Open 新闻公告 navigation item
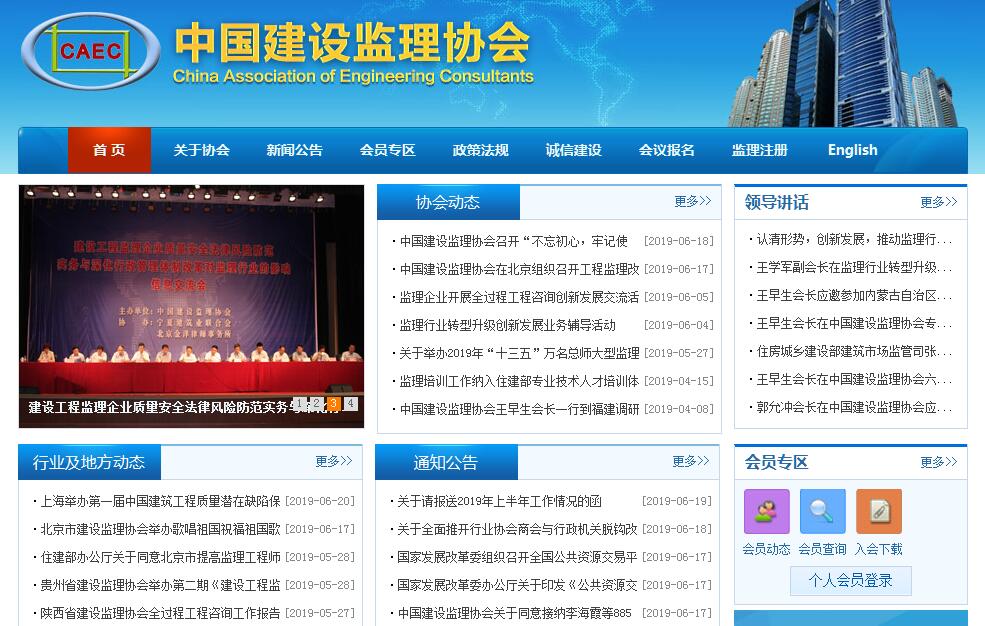The image size is (985, 626). coord(295,150)
